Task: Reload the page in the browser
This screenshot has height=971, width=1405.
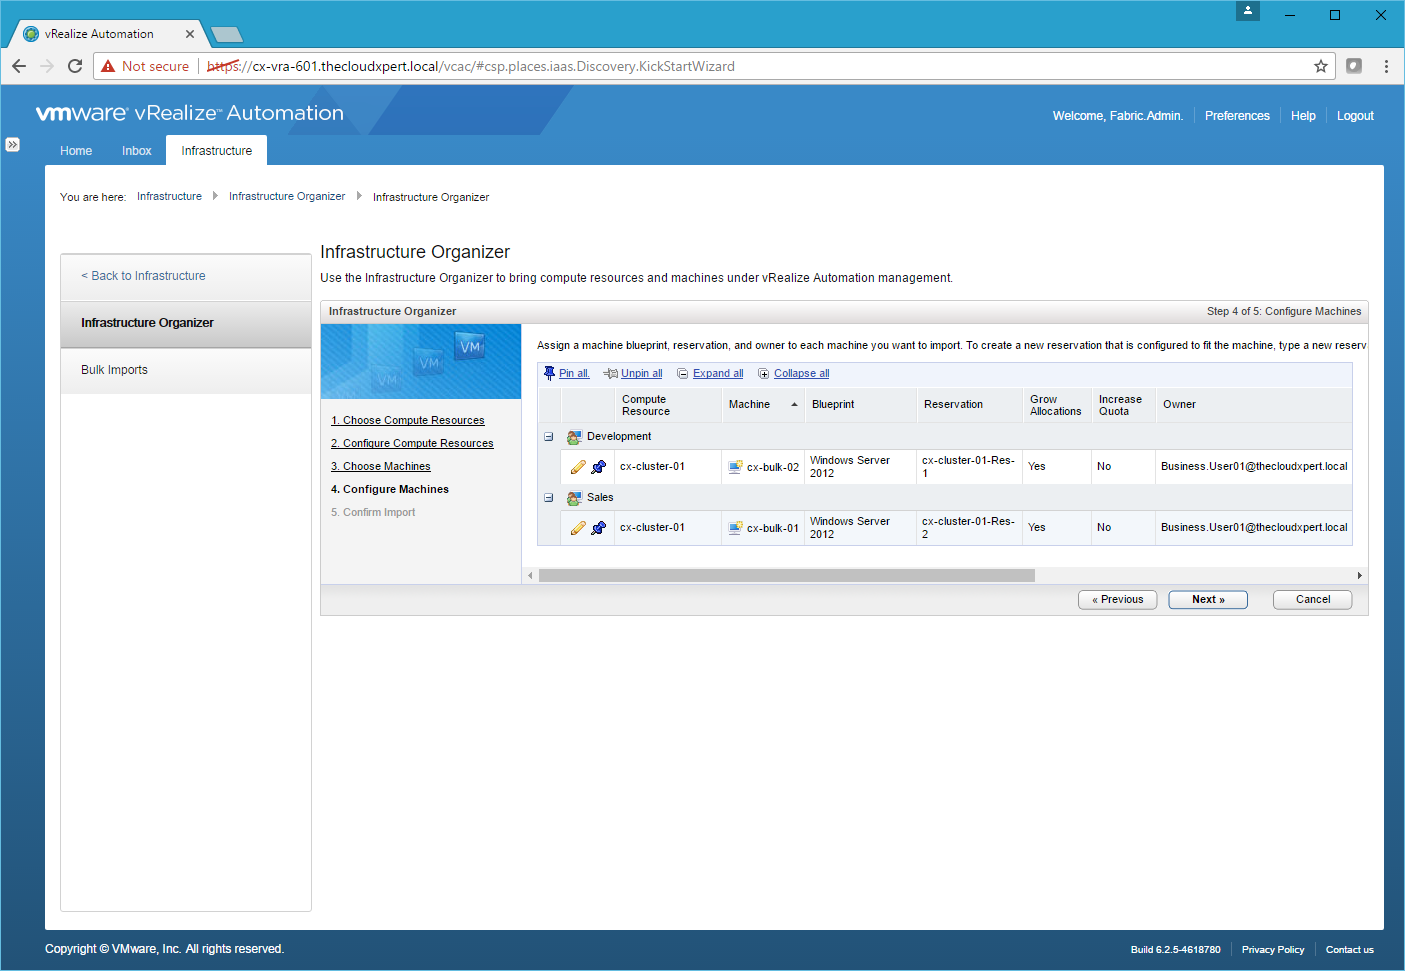Action: click(75, 66)
